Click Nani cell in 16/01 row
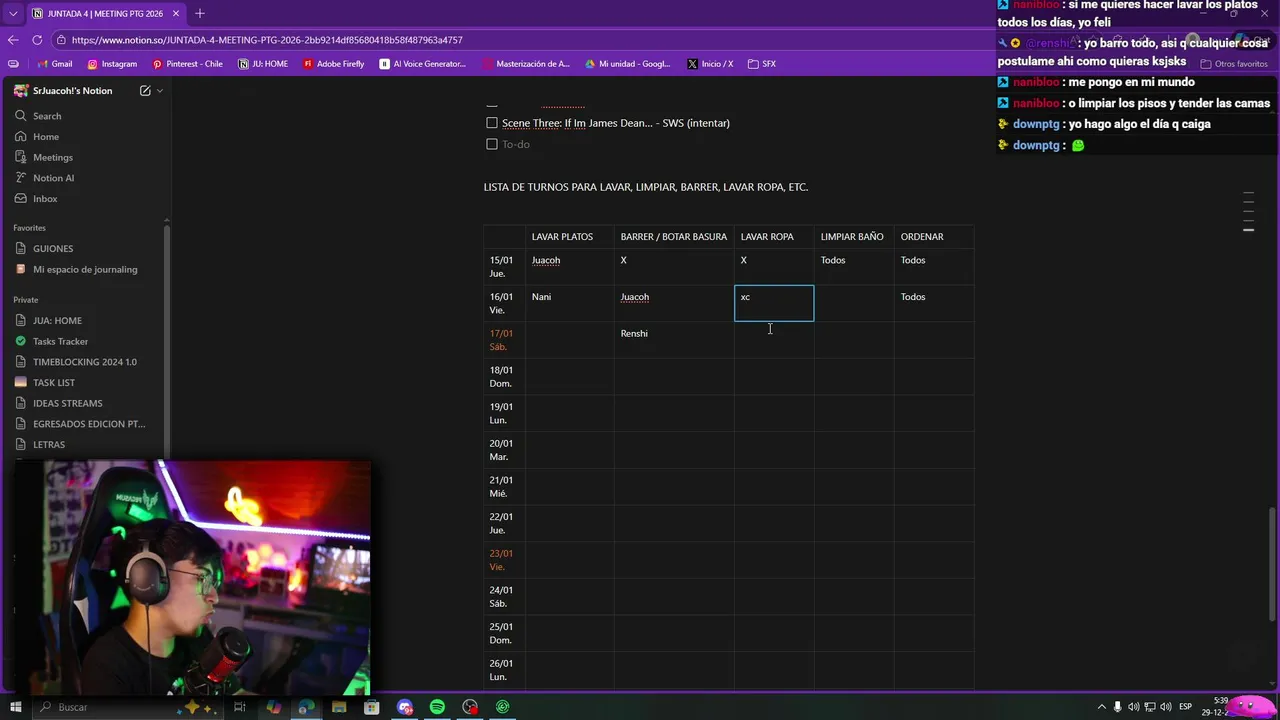Viewport: 1280px width, 720px height. coord(569,303)
